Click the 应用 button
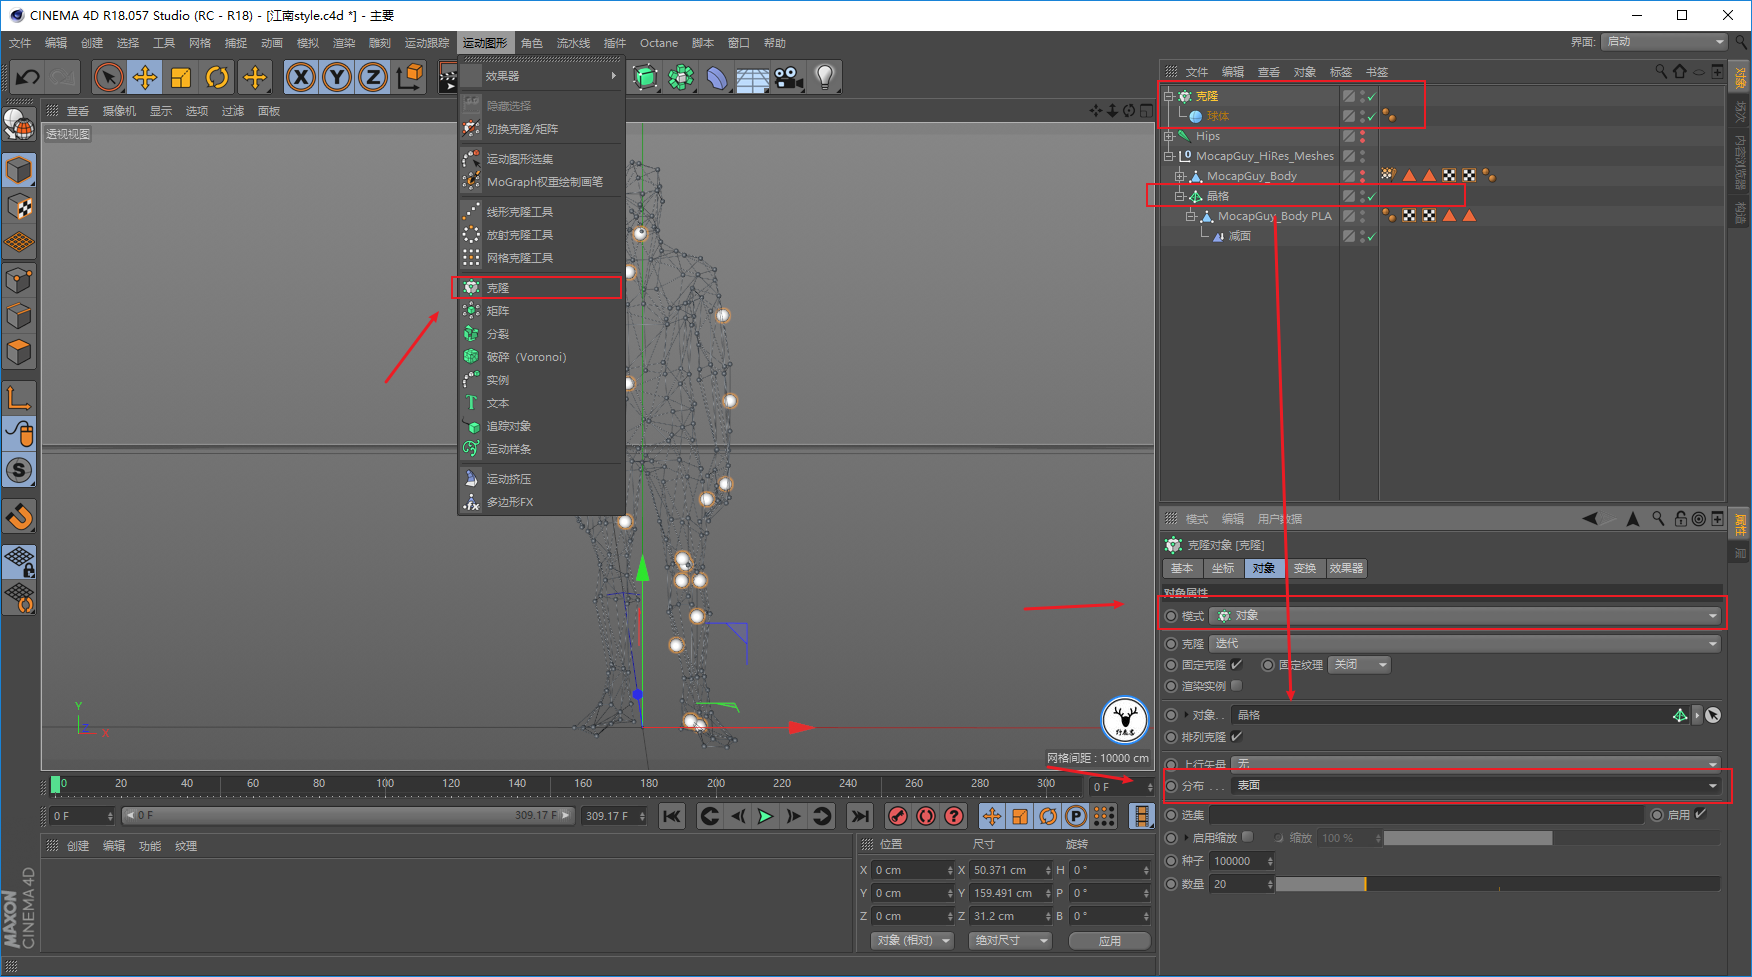Screen dimensions: 1752x977 (x=1109, y=940)
